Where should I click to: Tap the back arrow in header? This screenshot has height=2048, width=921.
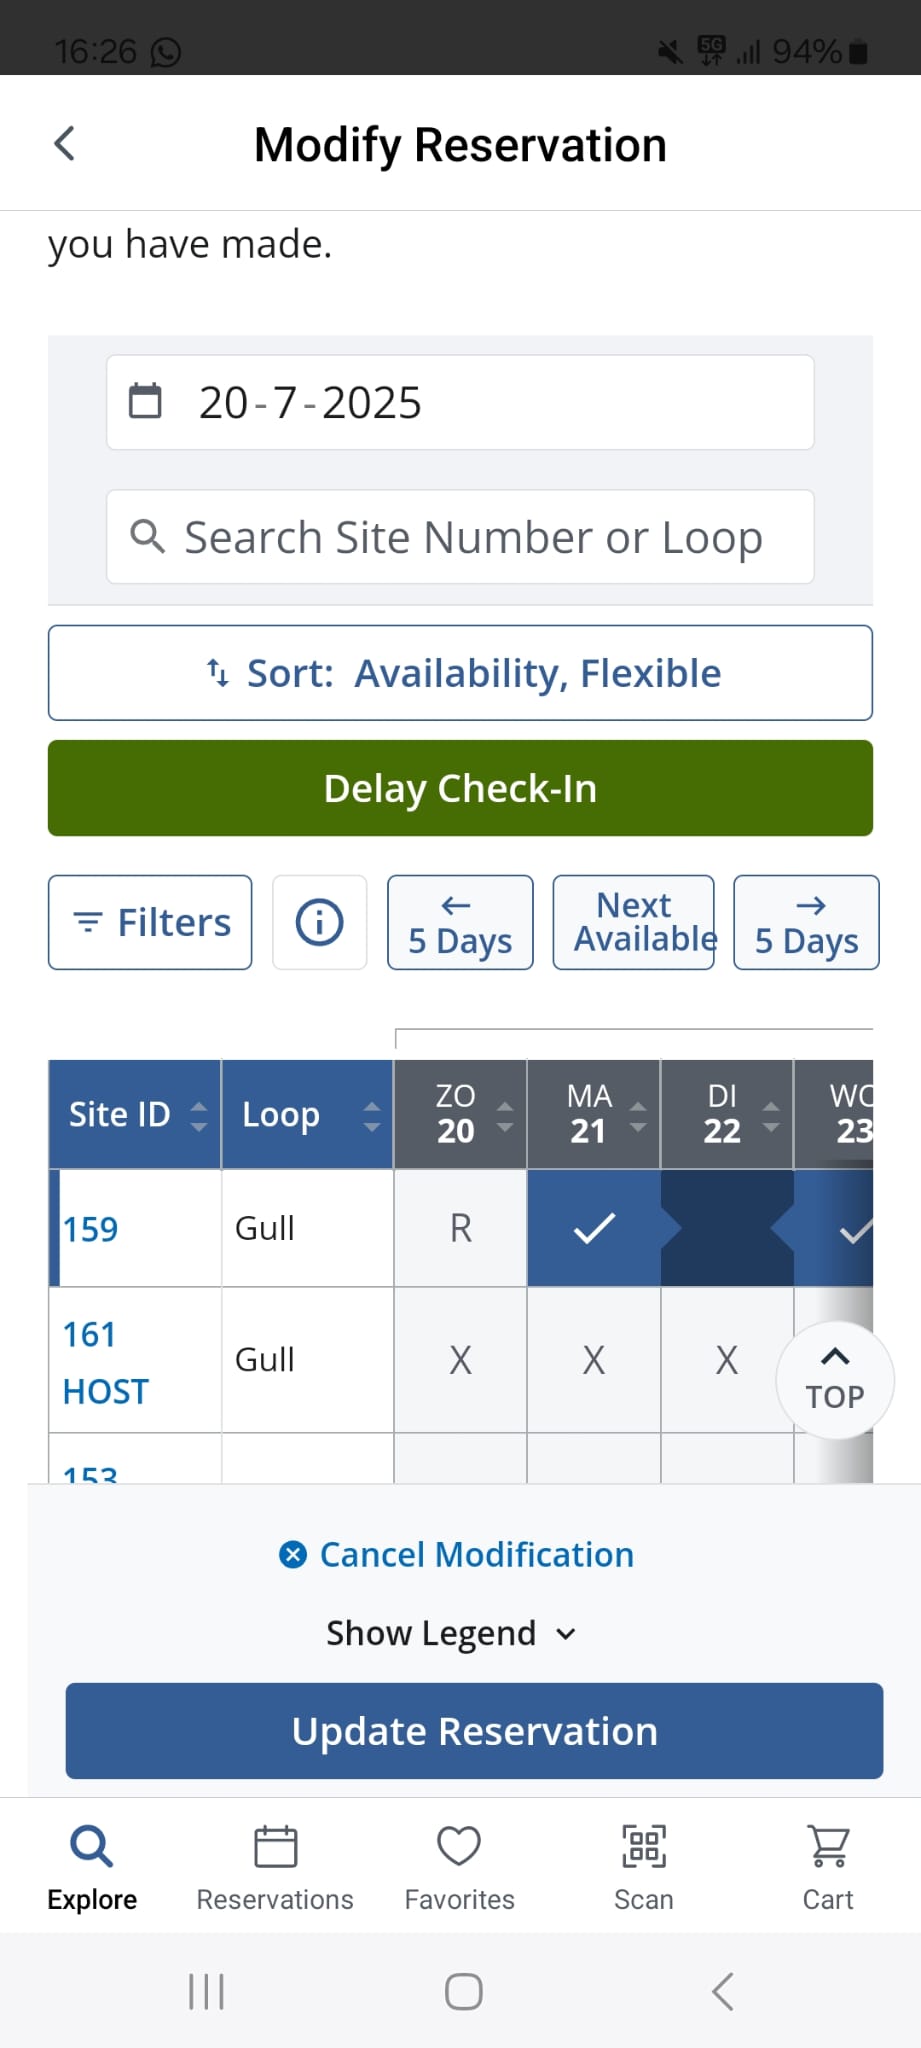point(65,144)
